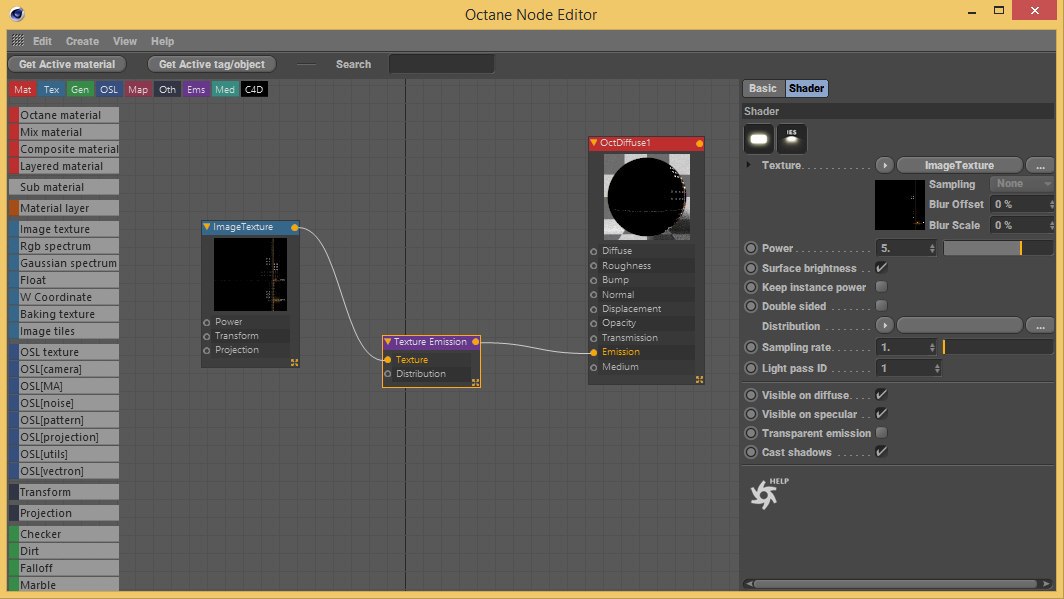Click the resize corner icon of OctDiffuse1 node
The width and height of the screenshot is (1064, 599).
700,380
